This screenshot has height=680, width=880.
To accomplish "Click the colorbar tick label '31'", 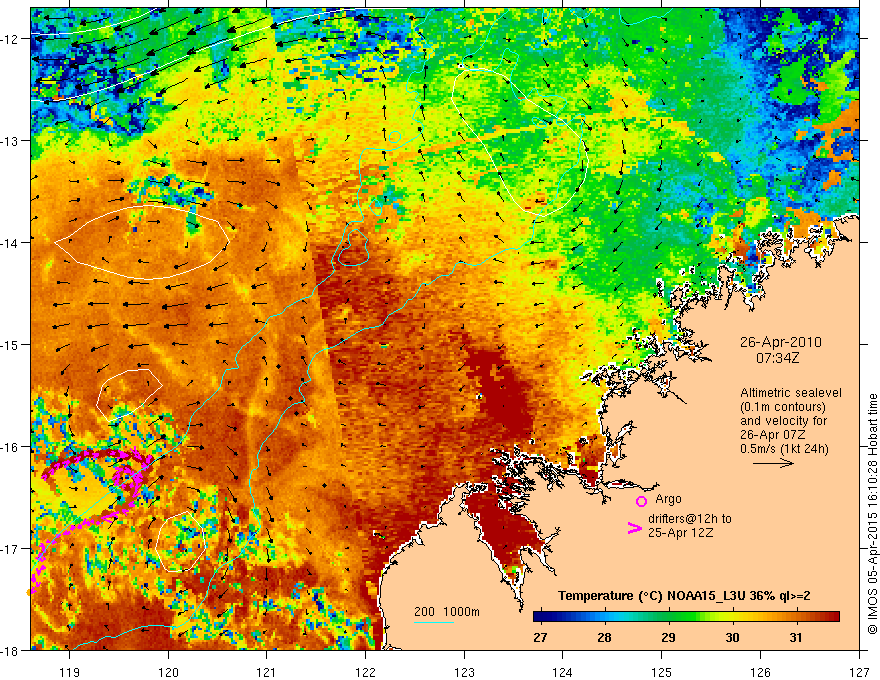I will click(x=795, y=637).
